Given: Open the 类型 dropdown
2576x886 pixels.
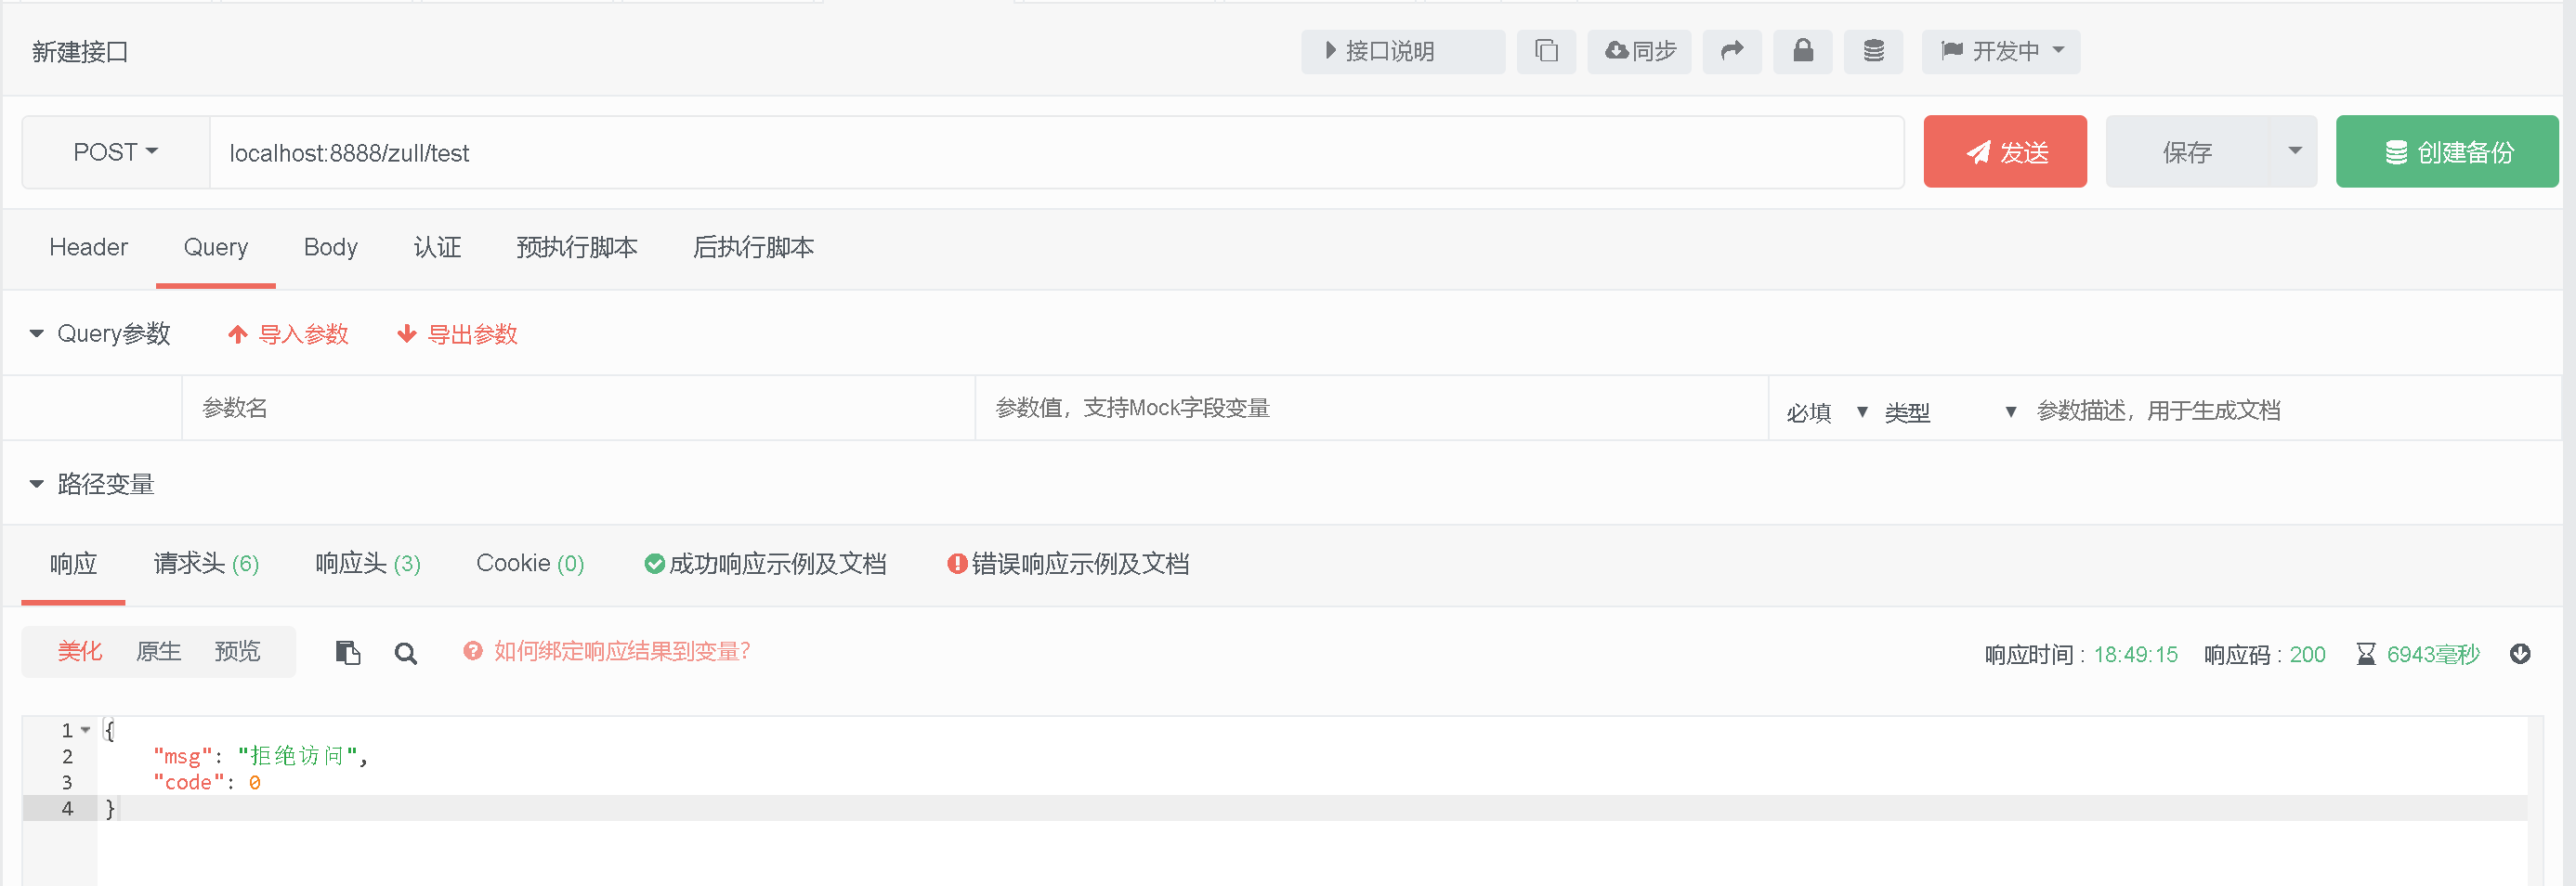Looking at the screenshot, I should click(1950, 411).
